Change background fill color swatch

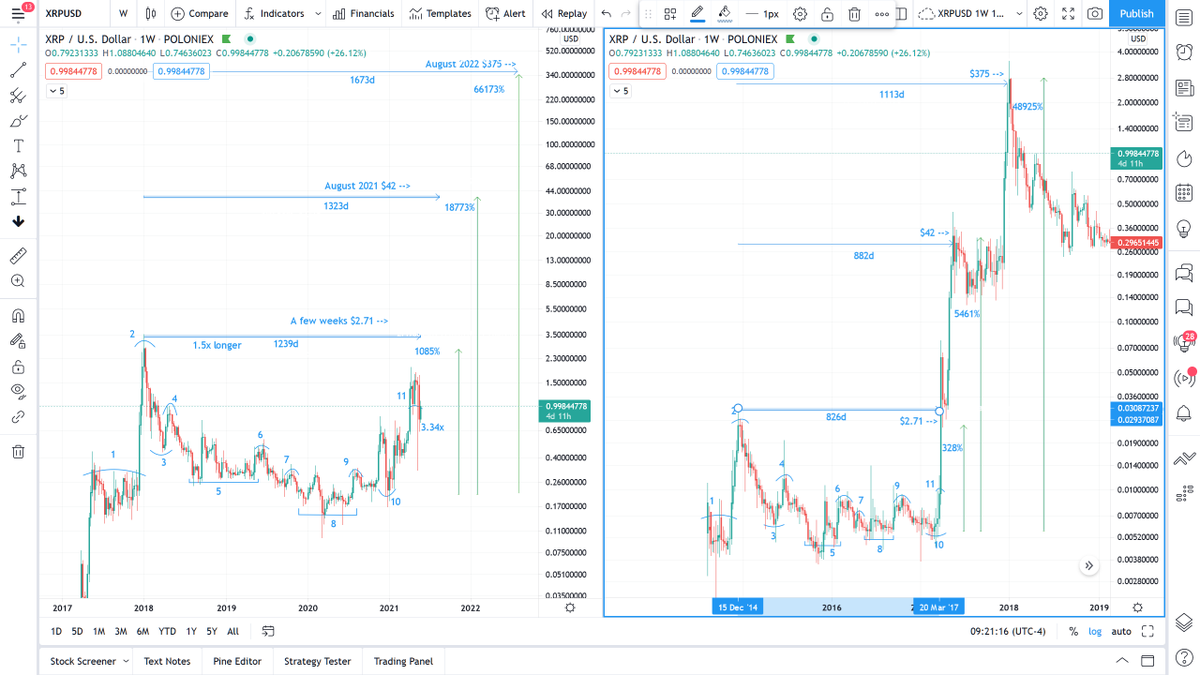tap(724, 14)
